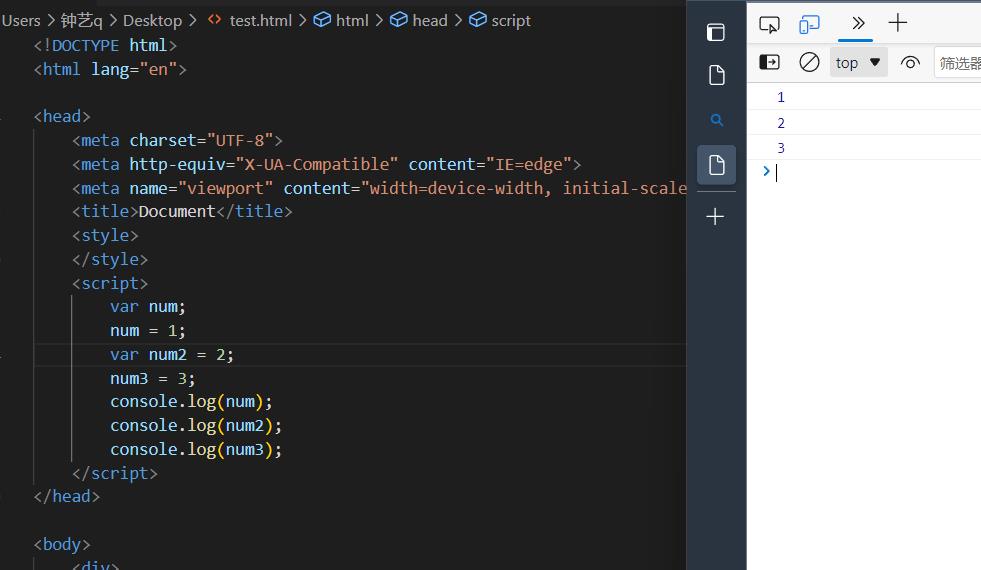Click the 'num = 1;' line

(148, 330)
